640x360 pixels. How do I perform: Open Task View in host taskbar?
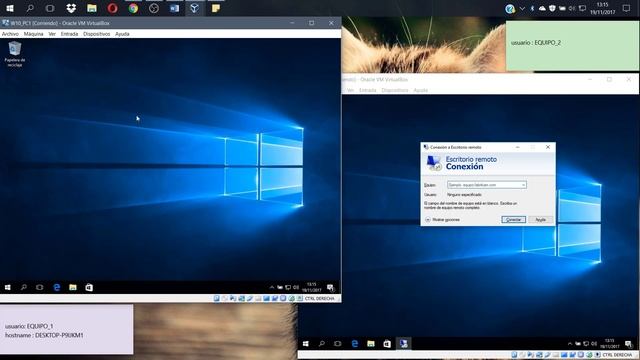coord(50,8)
